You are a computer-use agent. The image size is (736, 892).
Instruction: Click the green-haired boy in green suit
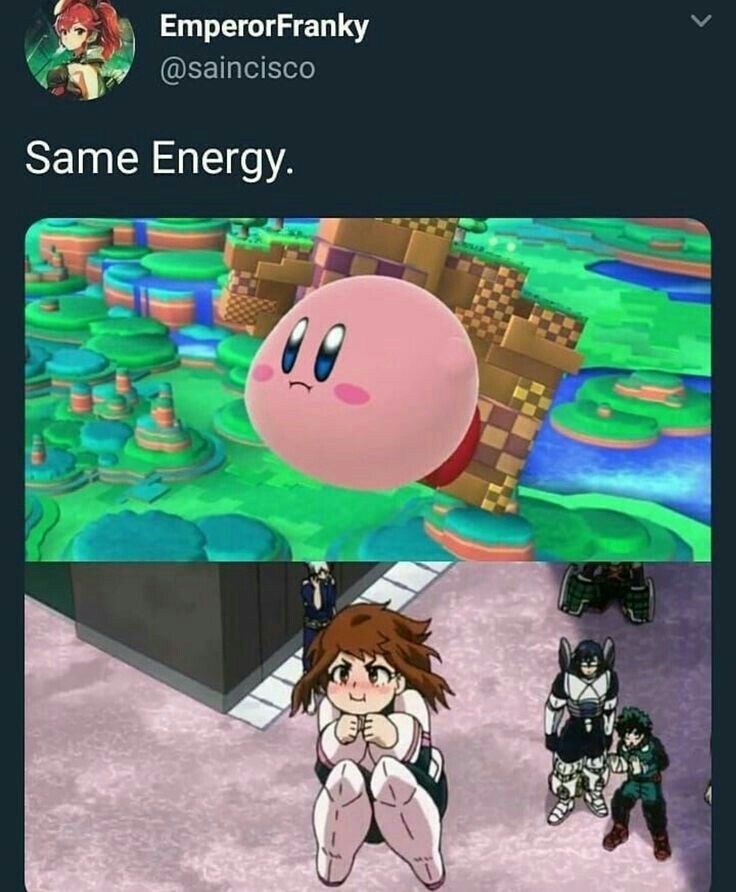coord(640,781)
